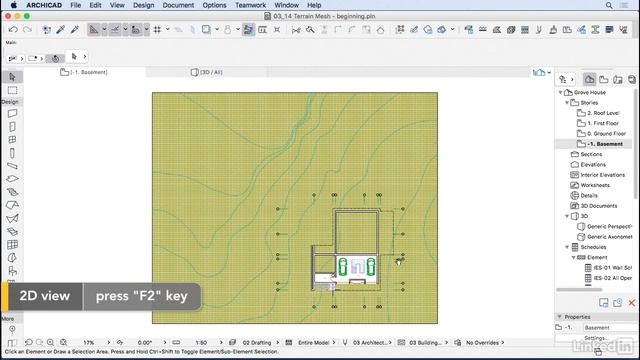Open the View Map folder icon

coord(604,80)
